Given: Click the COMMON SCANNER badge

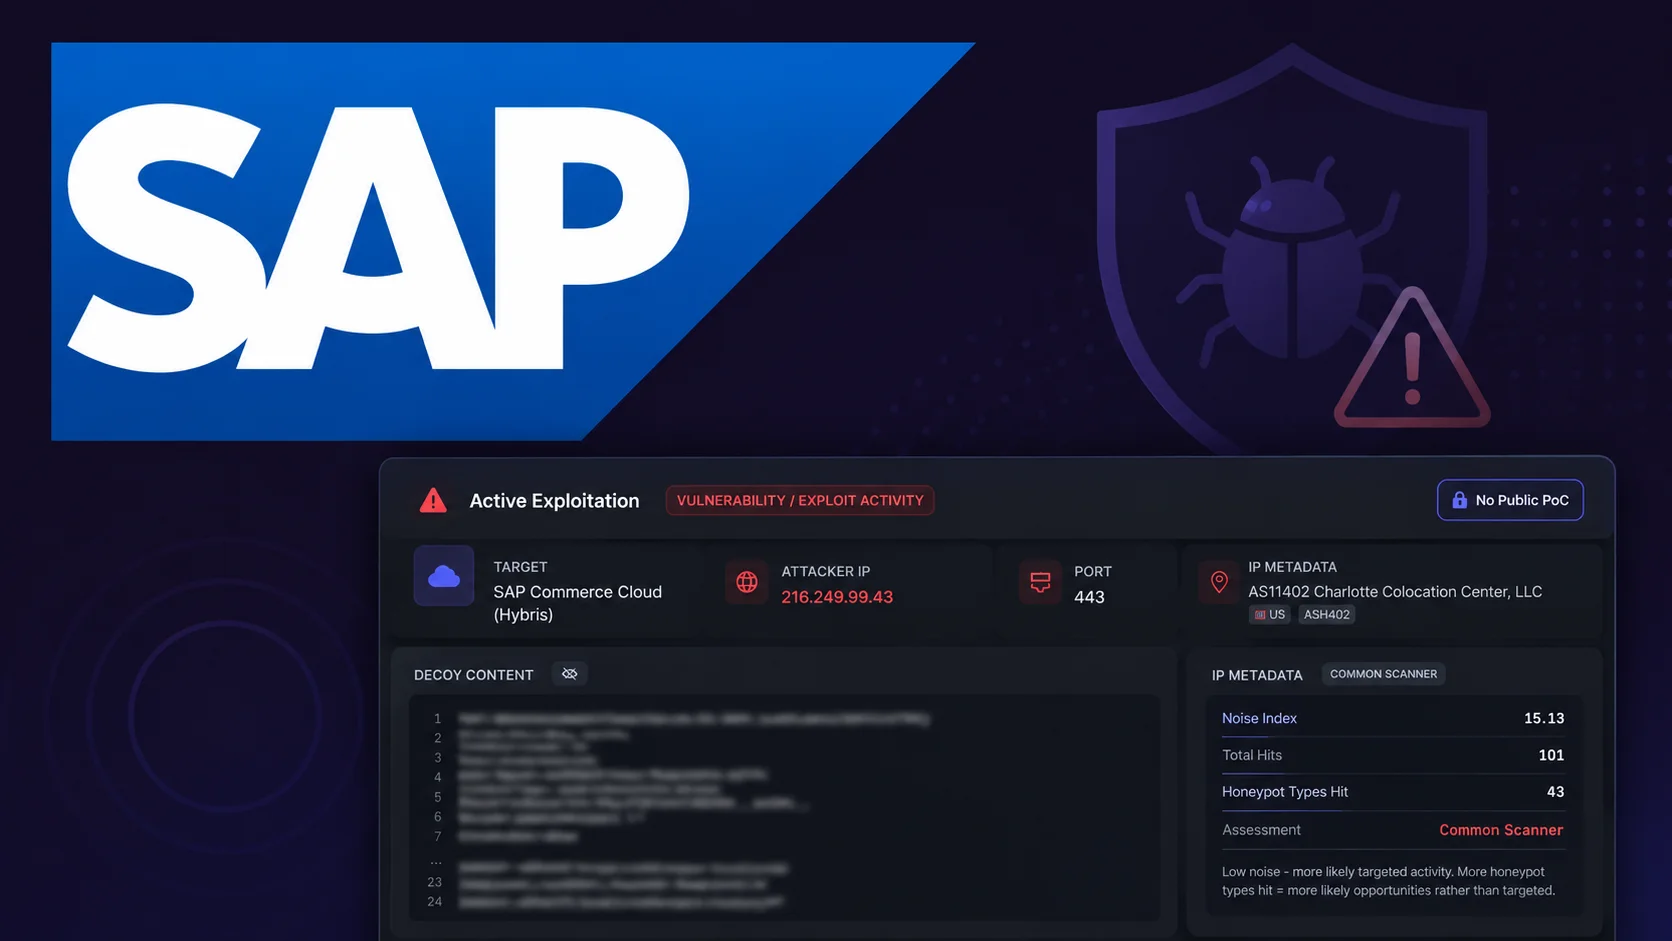Looking at the screenshot, I should click(1383, 674).
